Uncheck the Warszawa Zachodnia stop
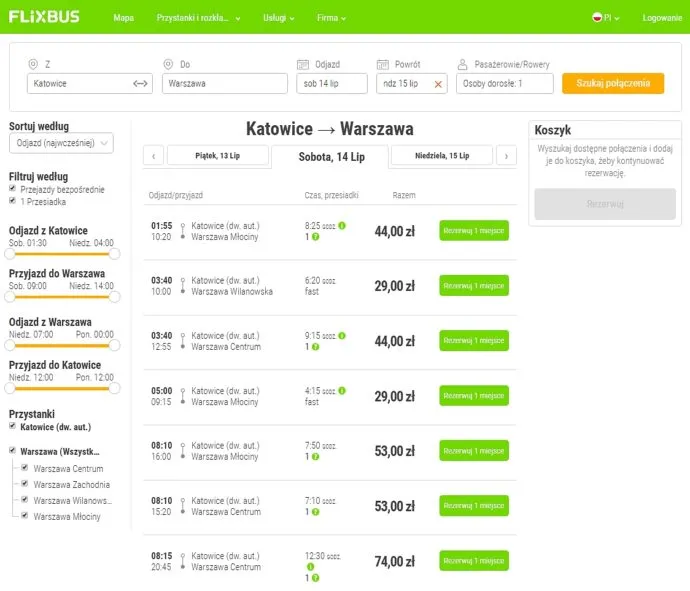Viewport: 690px width, 591px height. pos(26,484)
